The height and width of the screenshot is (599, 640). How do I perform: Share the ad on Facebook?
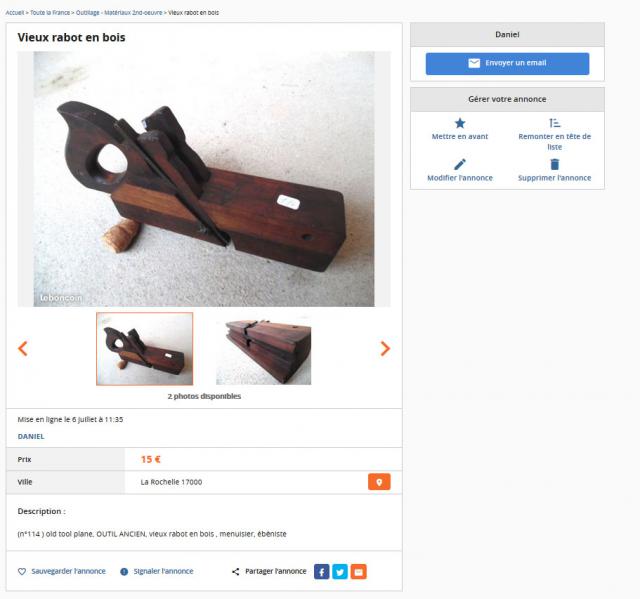click(321, 572)
